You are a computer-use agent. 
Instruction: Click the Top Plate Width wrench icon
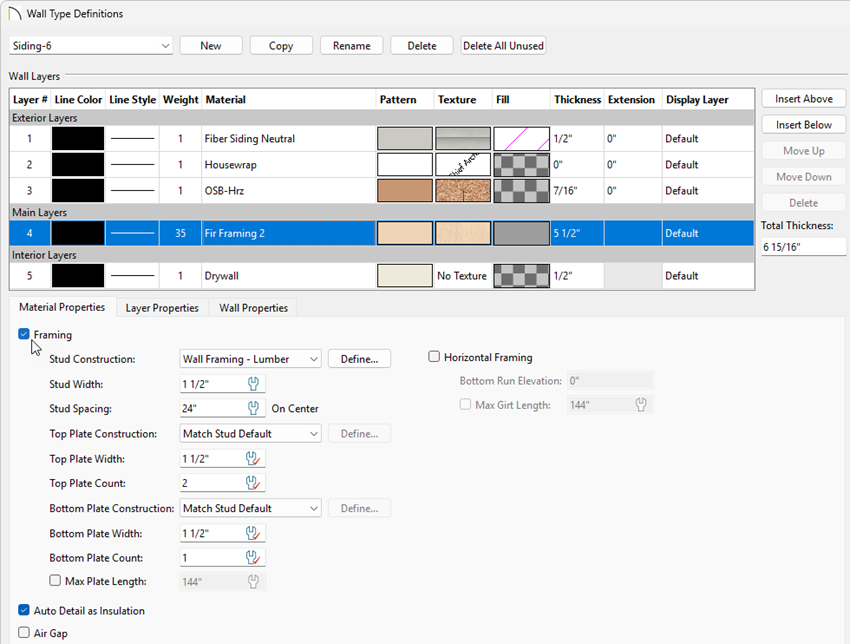click(x=253, y=459)
